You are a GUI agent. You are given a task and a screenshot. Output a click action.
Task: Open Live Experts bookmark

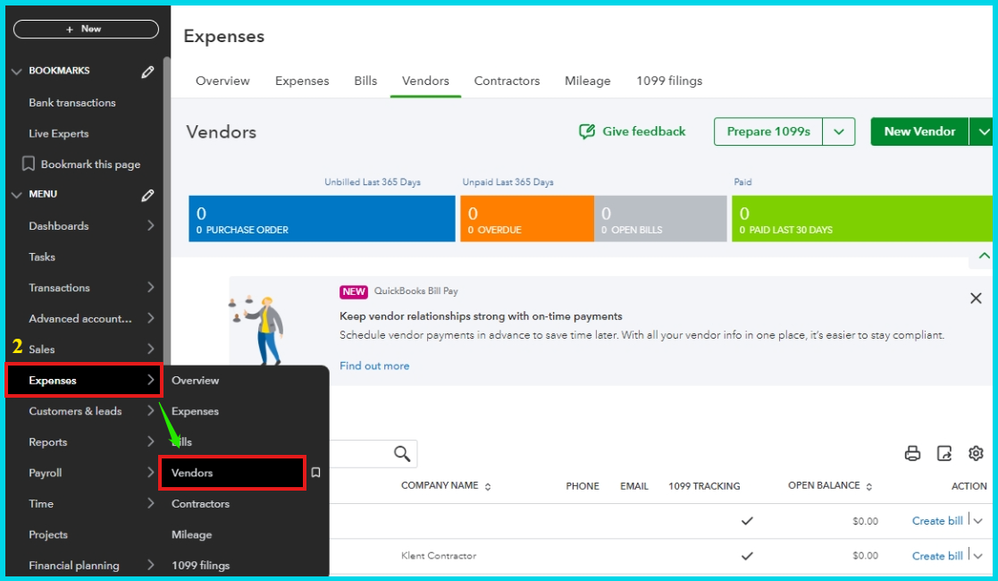59,134
